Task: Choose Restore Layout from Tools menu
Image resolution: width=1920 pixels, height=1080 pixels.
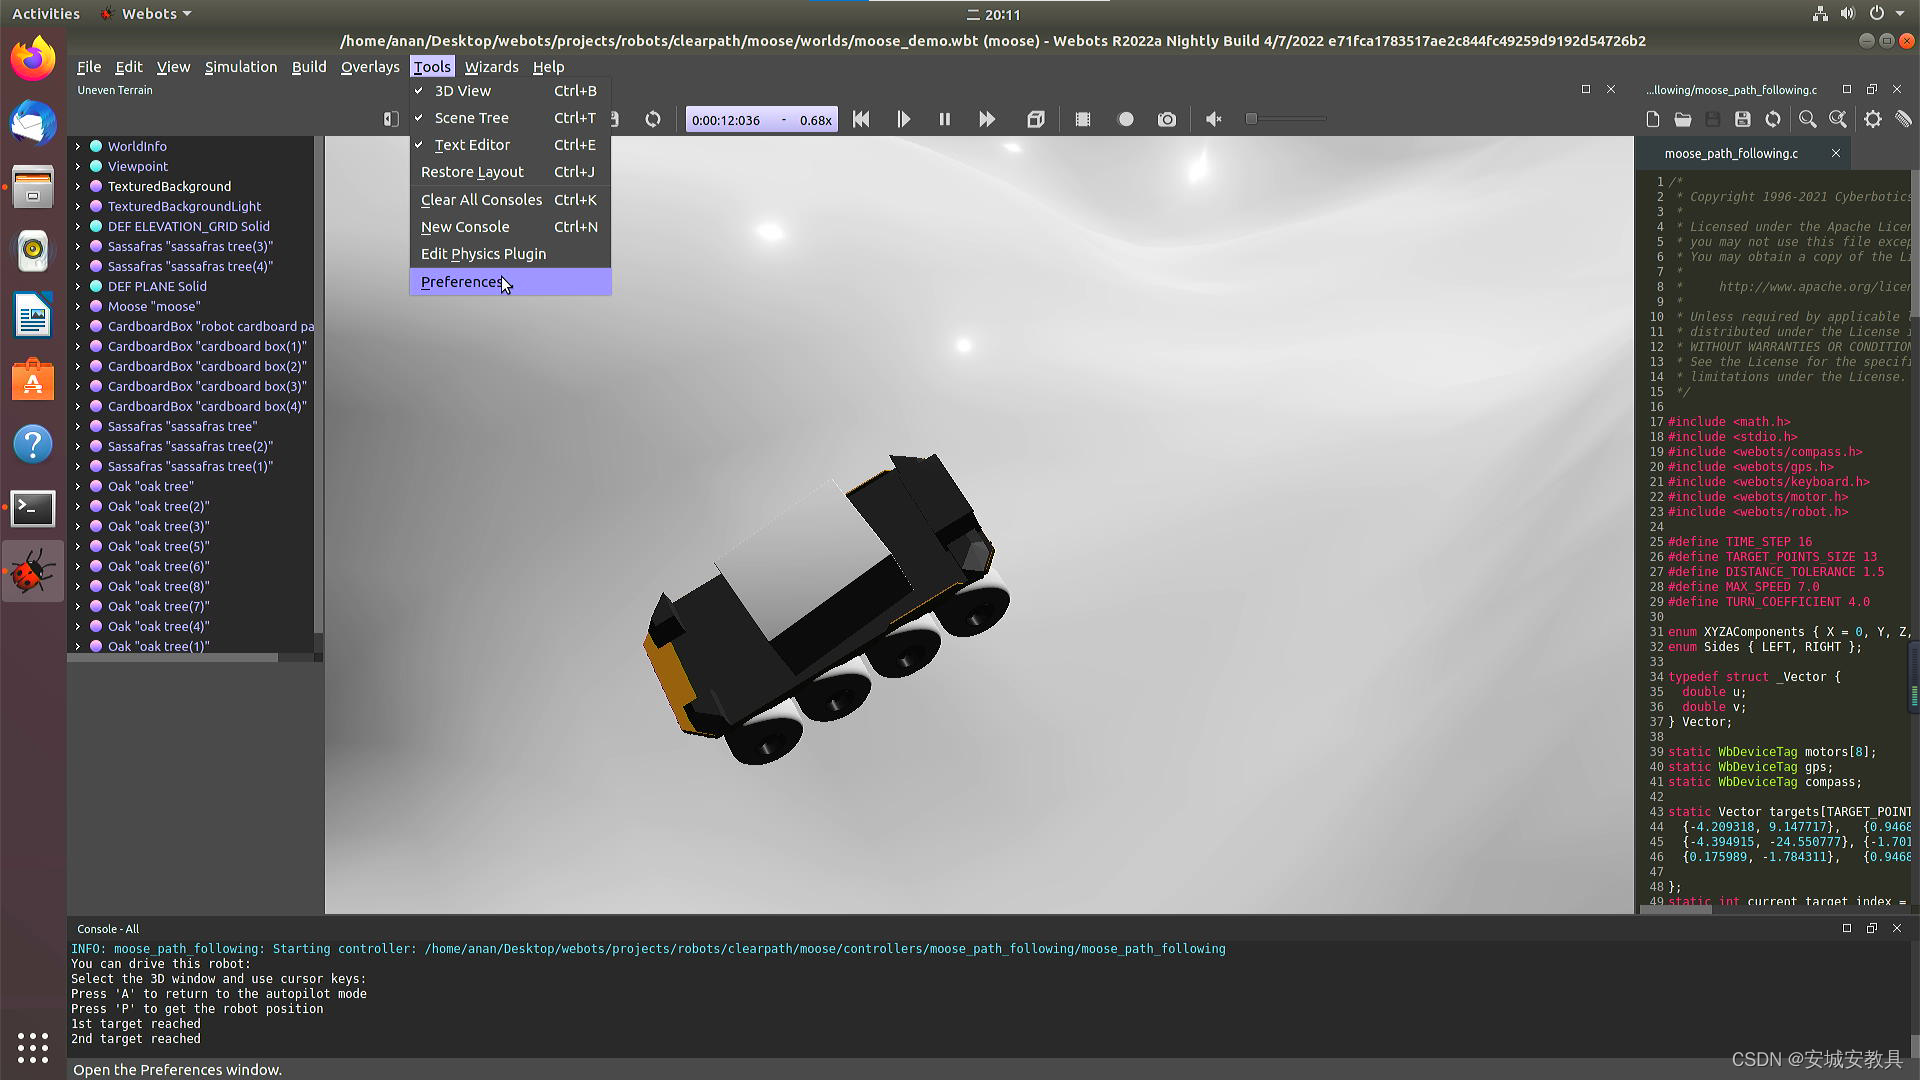Action: (x=510, y=172)
